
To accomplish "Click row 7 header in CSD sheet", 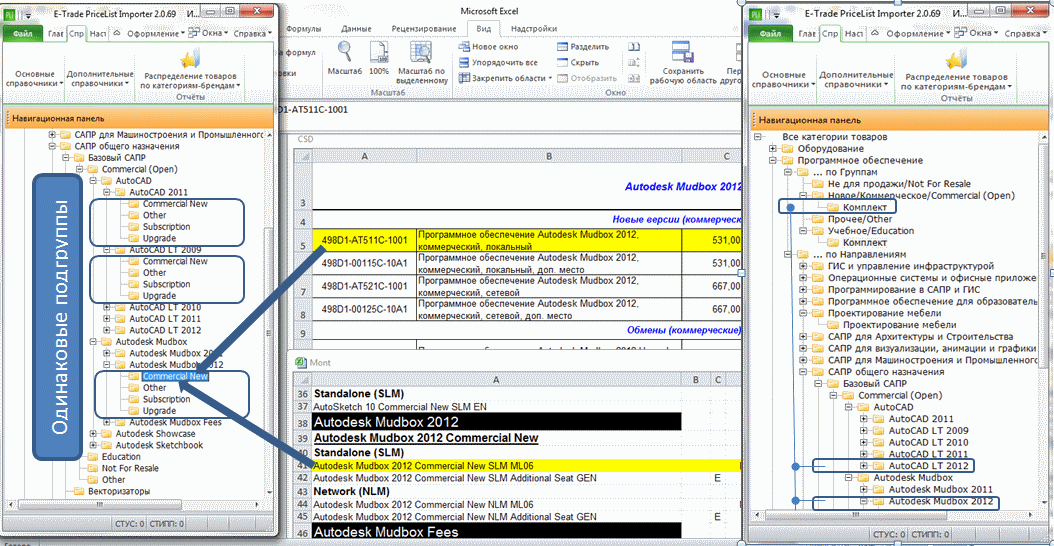I will pyautogui.click(x=304, y=286).
